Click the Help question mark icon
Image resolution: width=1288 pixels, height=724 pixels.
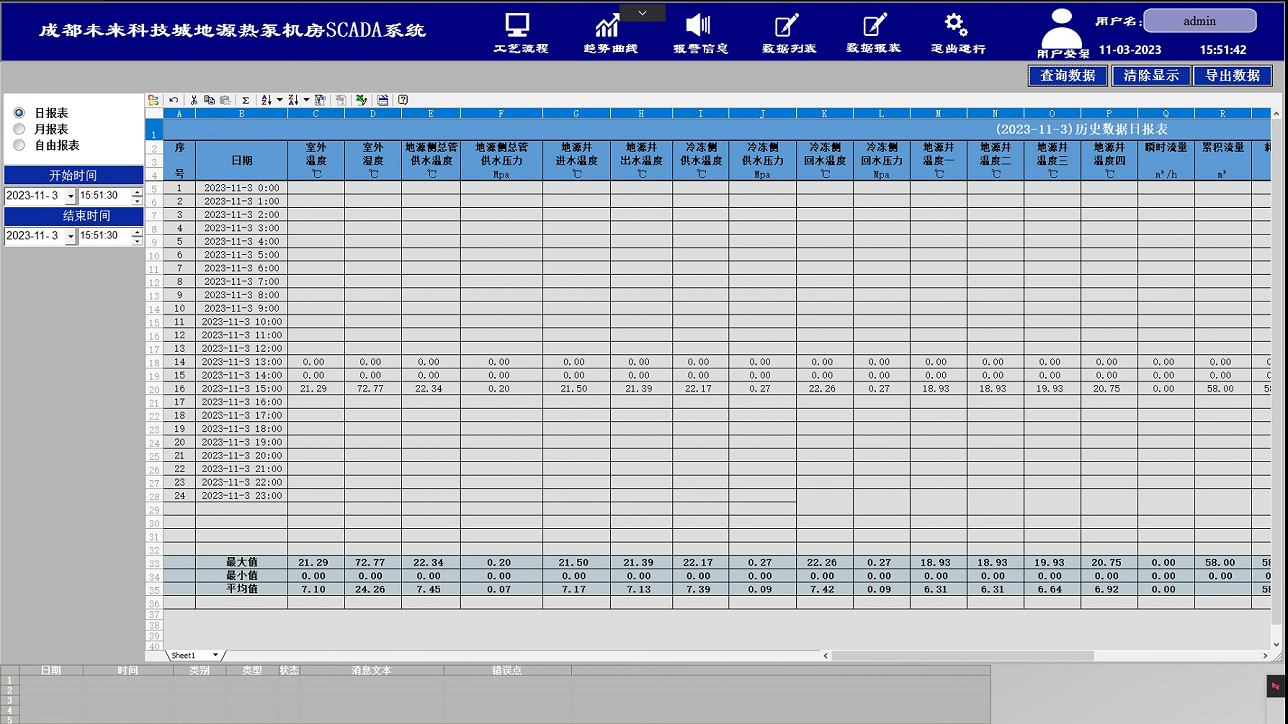(x=403, y=100)
